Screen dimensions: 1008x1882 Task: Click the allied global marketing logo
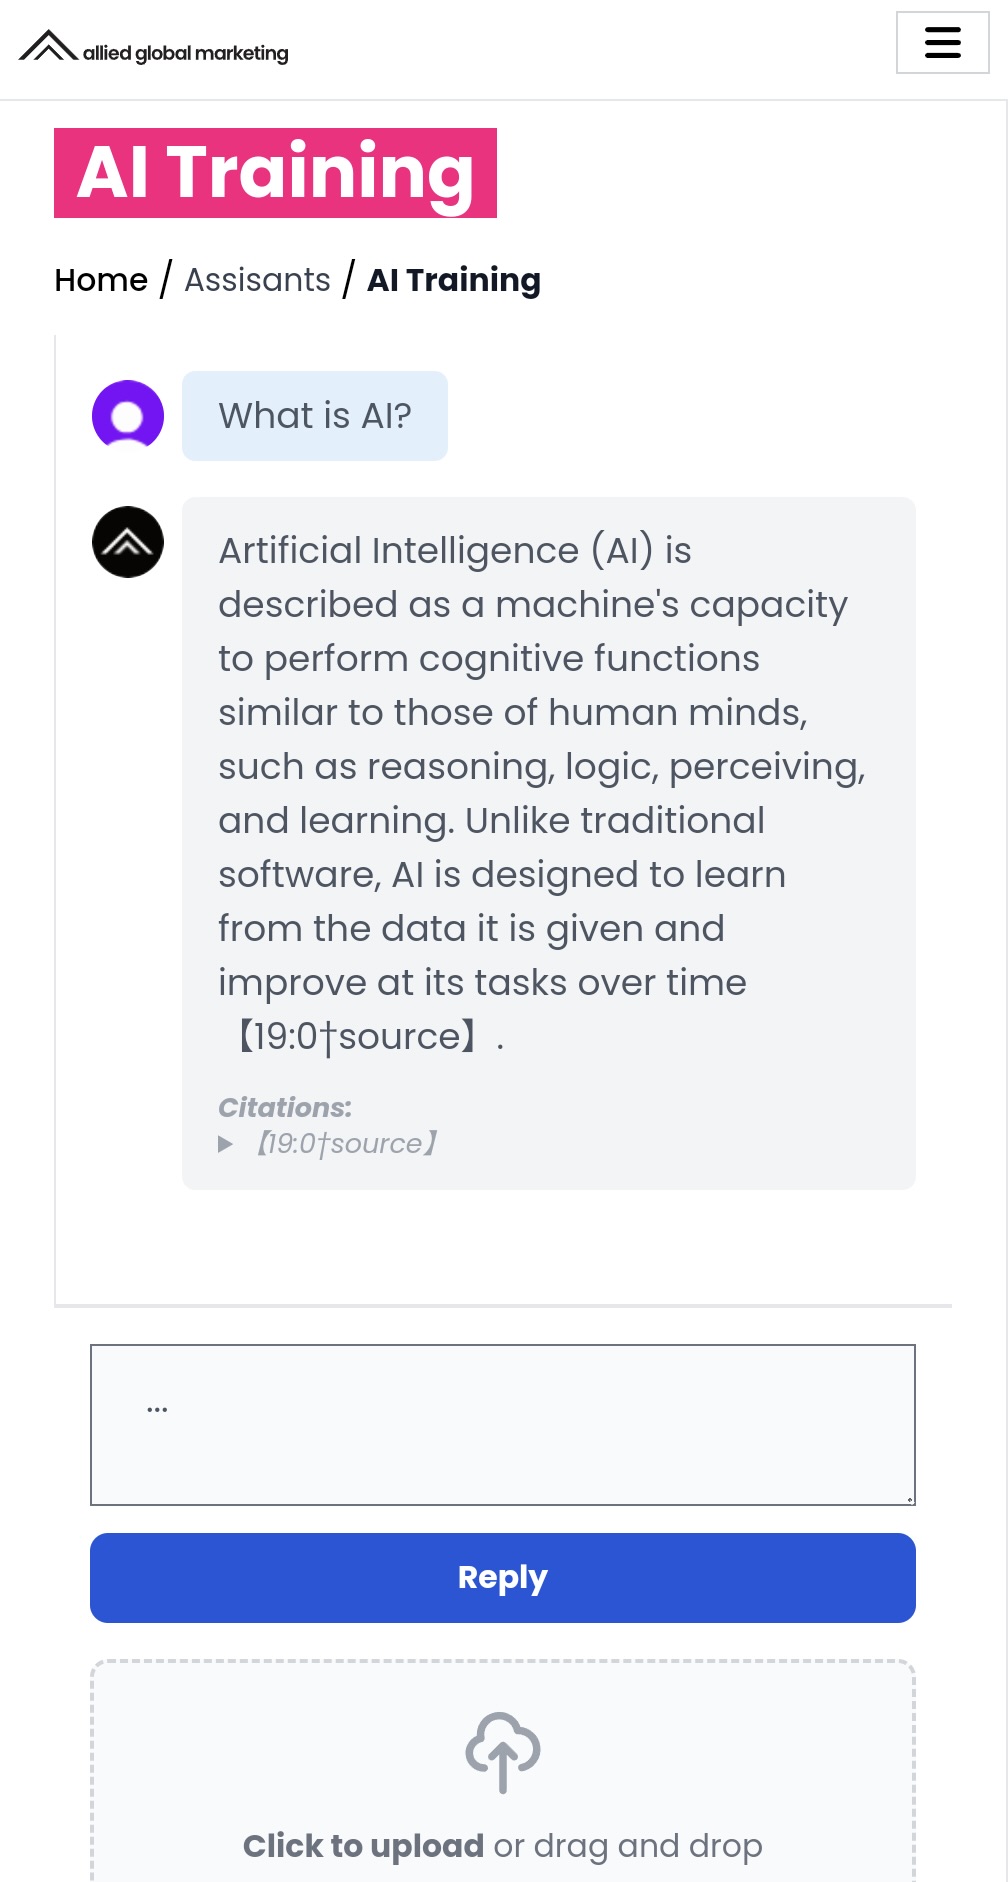coord(154,47)
